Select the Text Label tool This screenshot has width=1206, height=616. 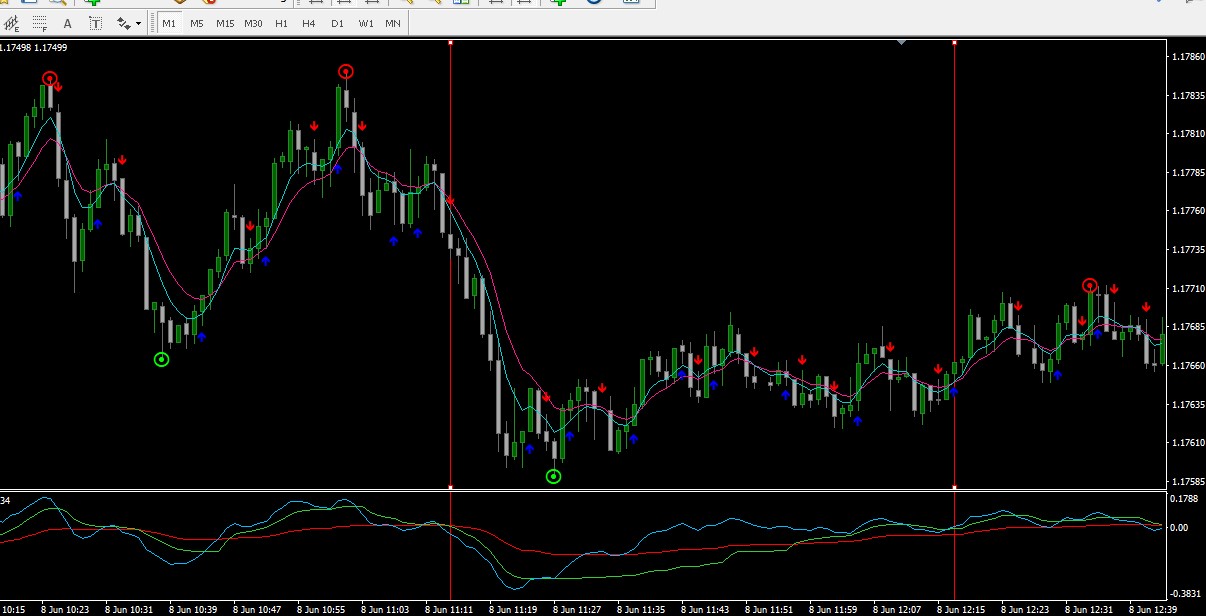click(x=94, y=22)
